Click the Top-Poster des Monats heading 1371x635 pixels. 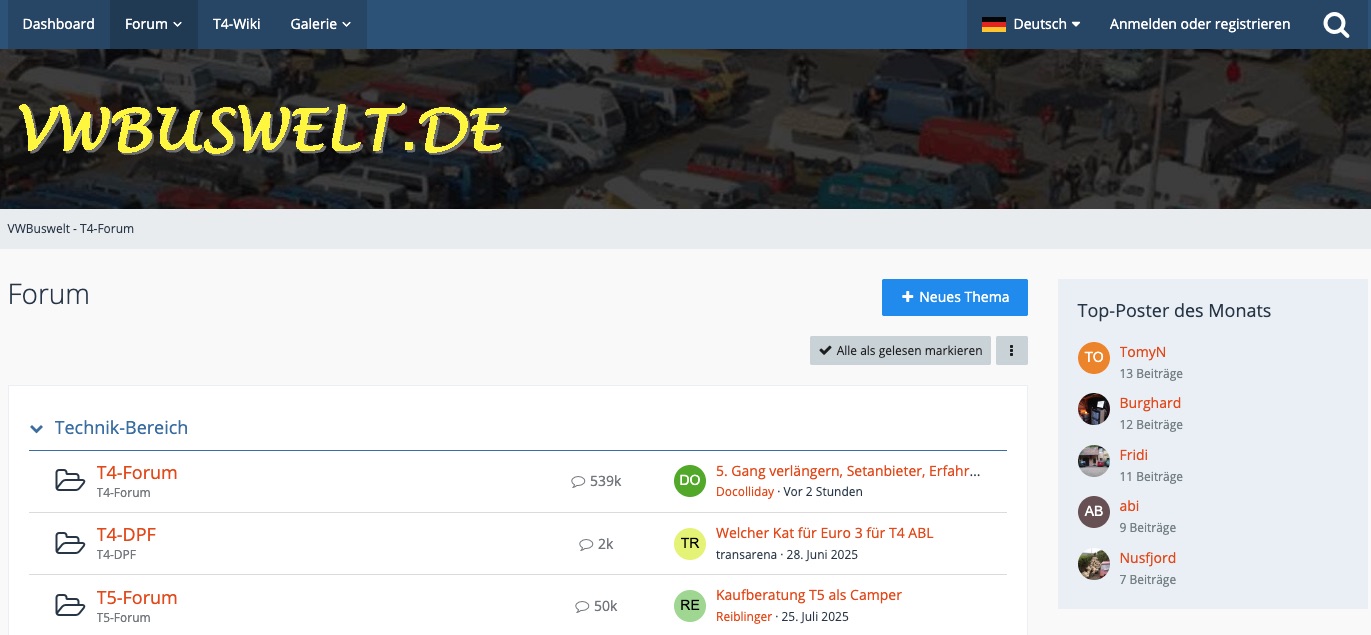(1174, 311)
